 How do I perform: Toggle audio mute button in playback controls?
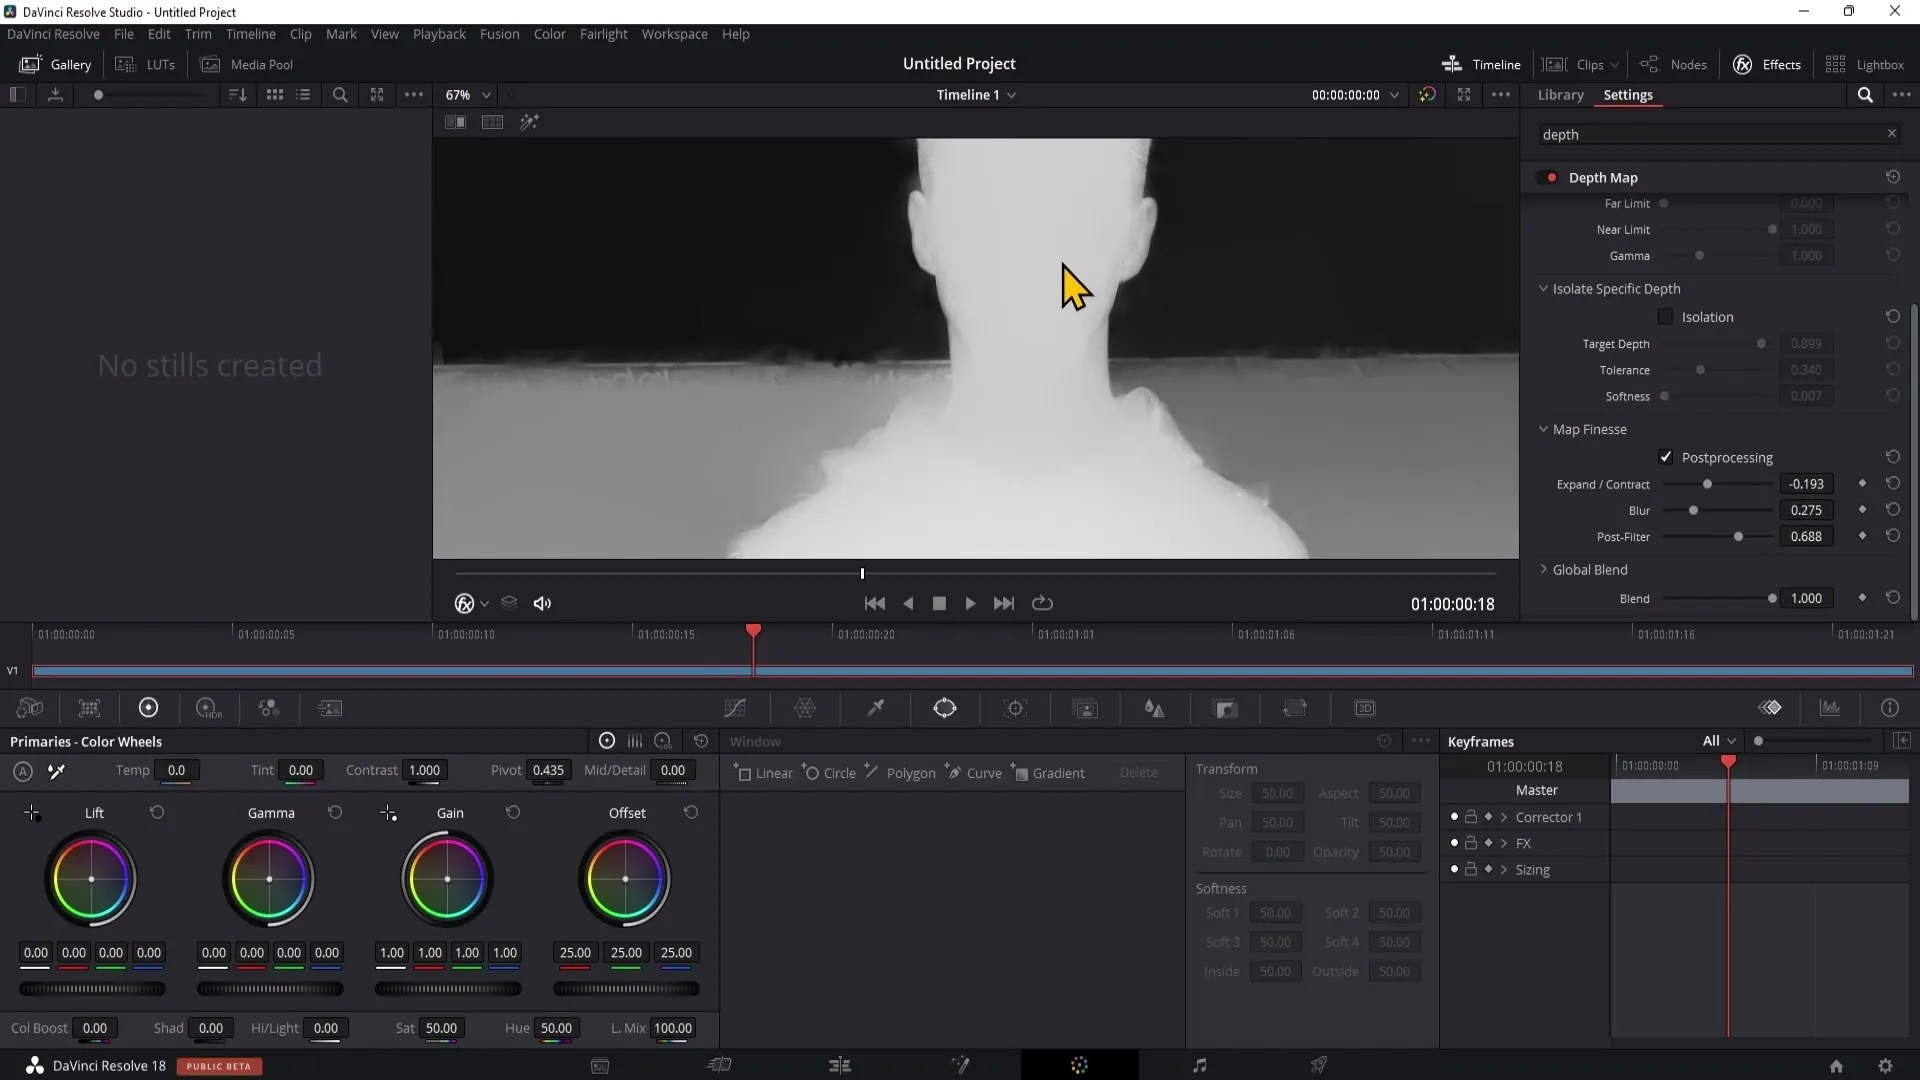point(542,603)
